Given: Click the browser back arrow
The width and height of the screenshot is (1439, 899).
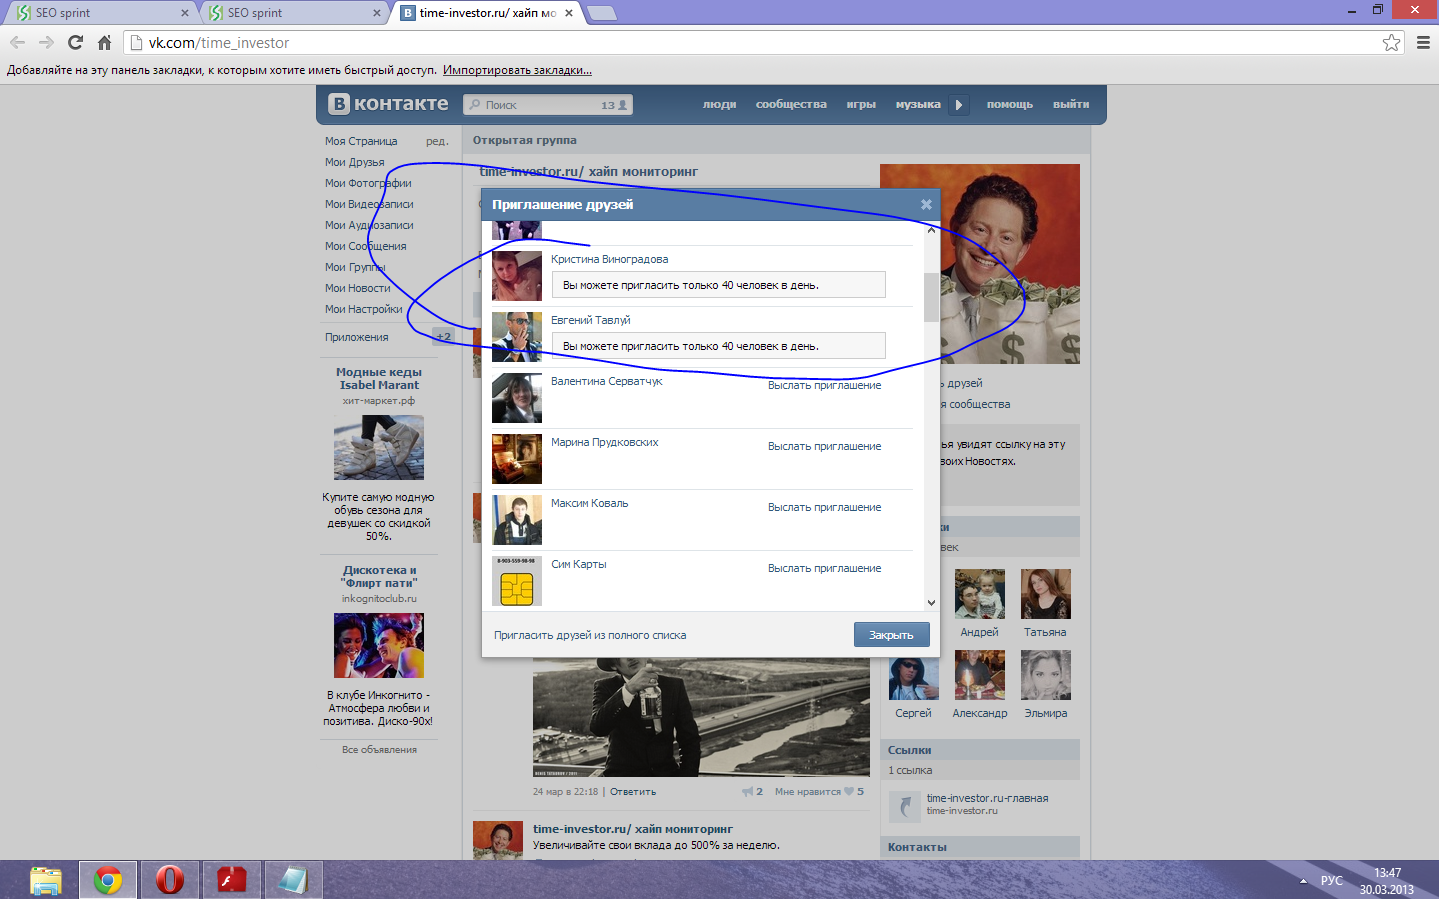Looking at the screenshot, I should [x=17, y=43].
